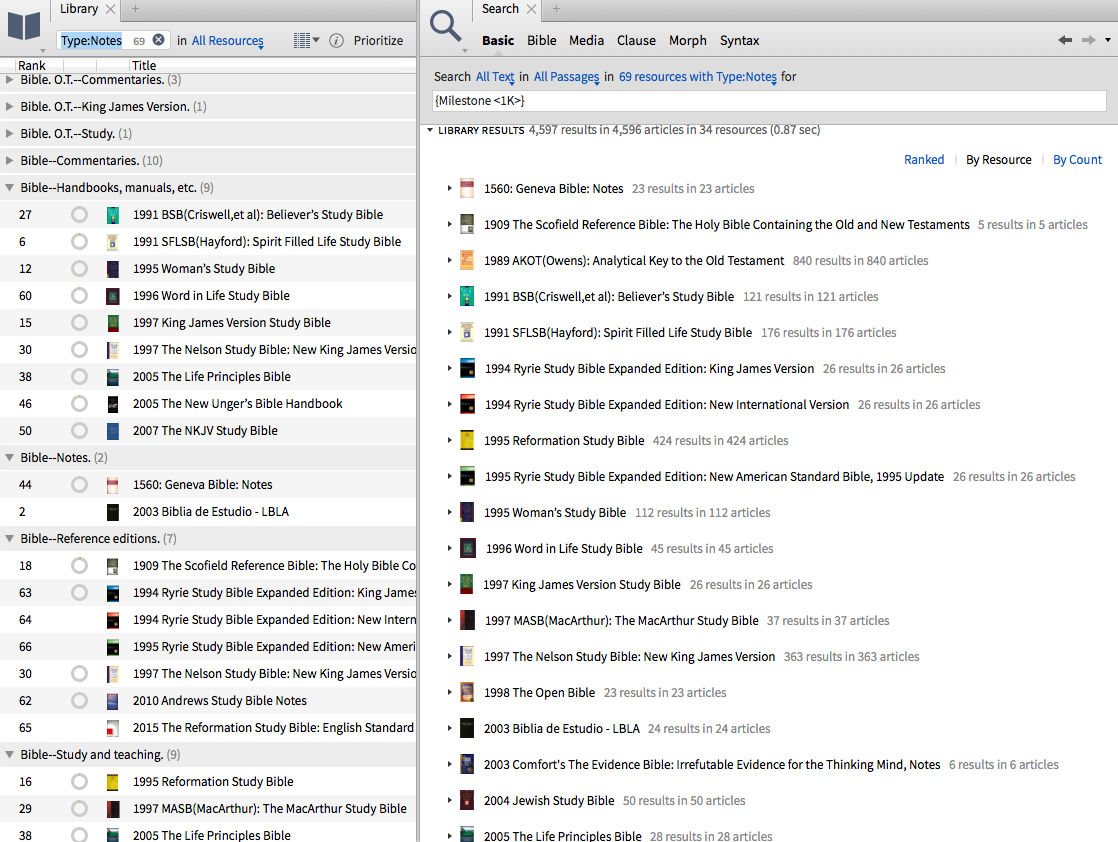Click 1991 Believer's Study Bible cover in library
This screenshot has height=842, width=1118.
point(113,215)
